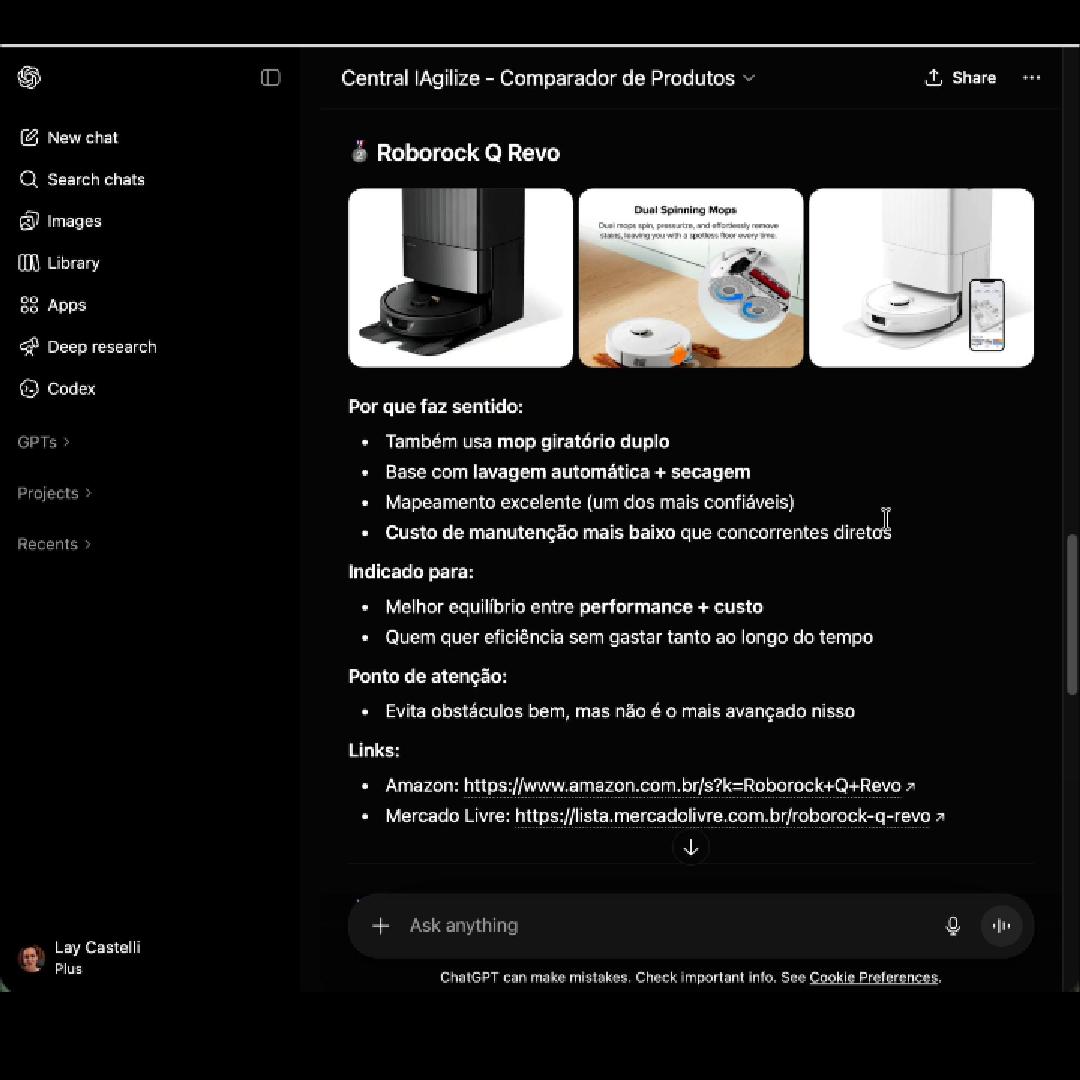Viewport: 1080px width, 1080px height.
Task: Click the Share button
Action: pyautogui.click(x=960, y=78)
